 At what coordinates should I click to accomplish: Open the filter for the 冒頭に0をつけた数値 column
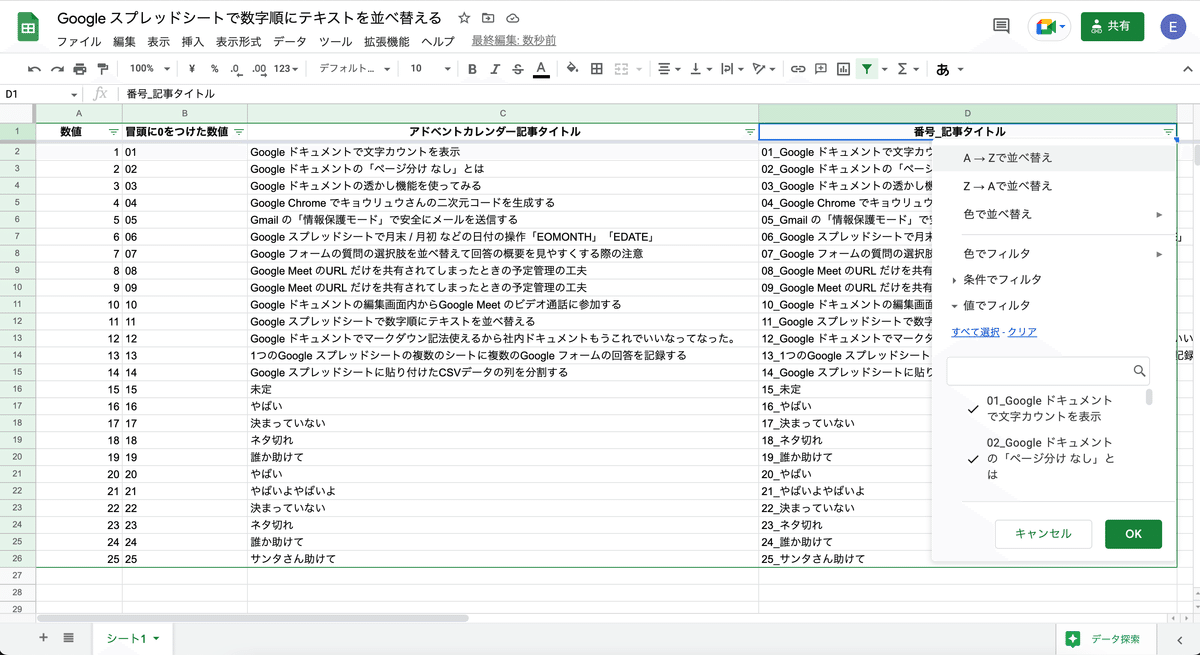point(239,132)
